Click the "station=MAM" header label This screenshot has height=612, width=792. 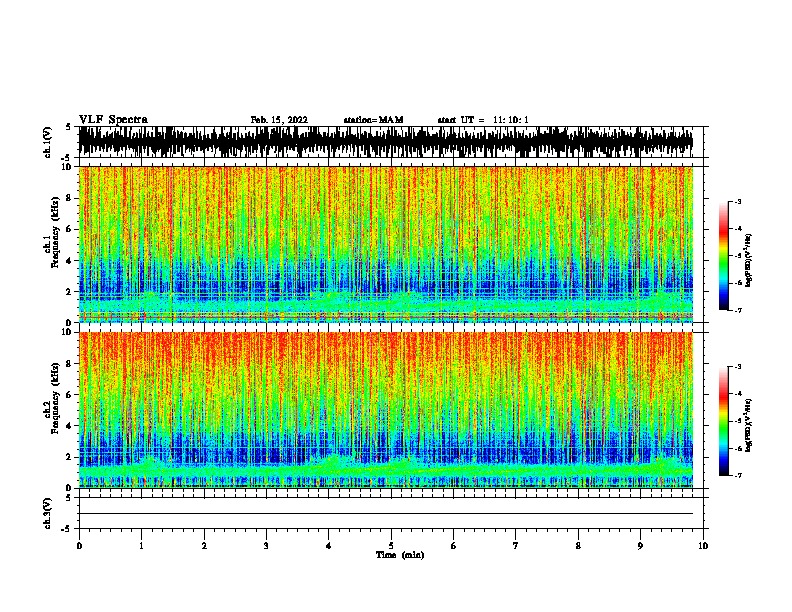point(373,120)
